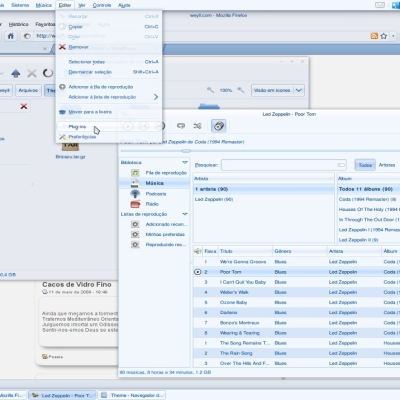Open Adicionar à lista de reprodução submenu arrow
Screen dimensions: 400x400
pos(156,97)
